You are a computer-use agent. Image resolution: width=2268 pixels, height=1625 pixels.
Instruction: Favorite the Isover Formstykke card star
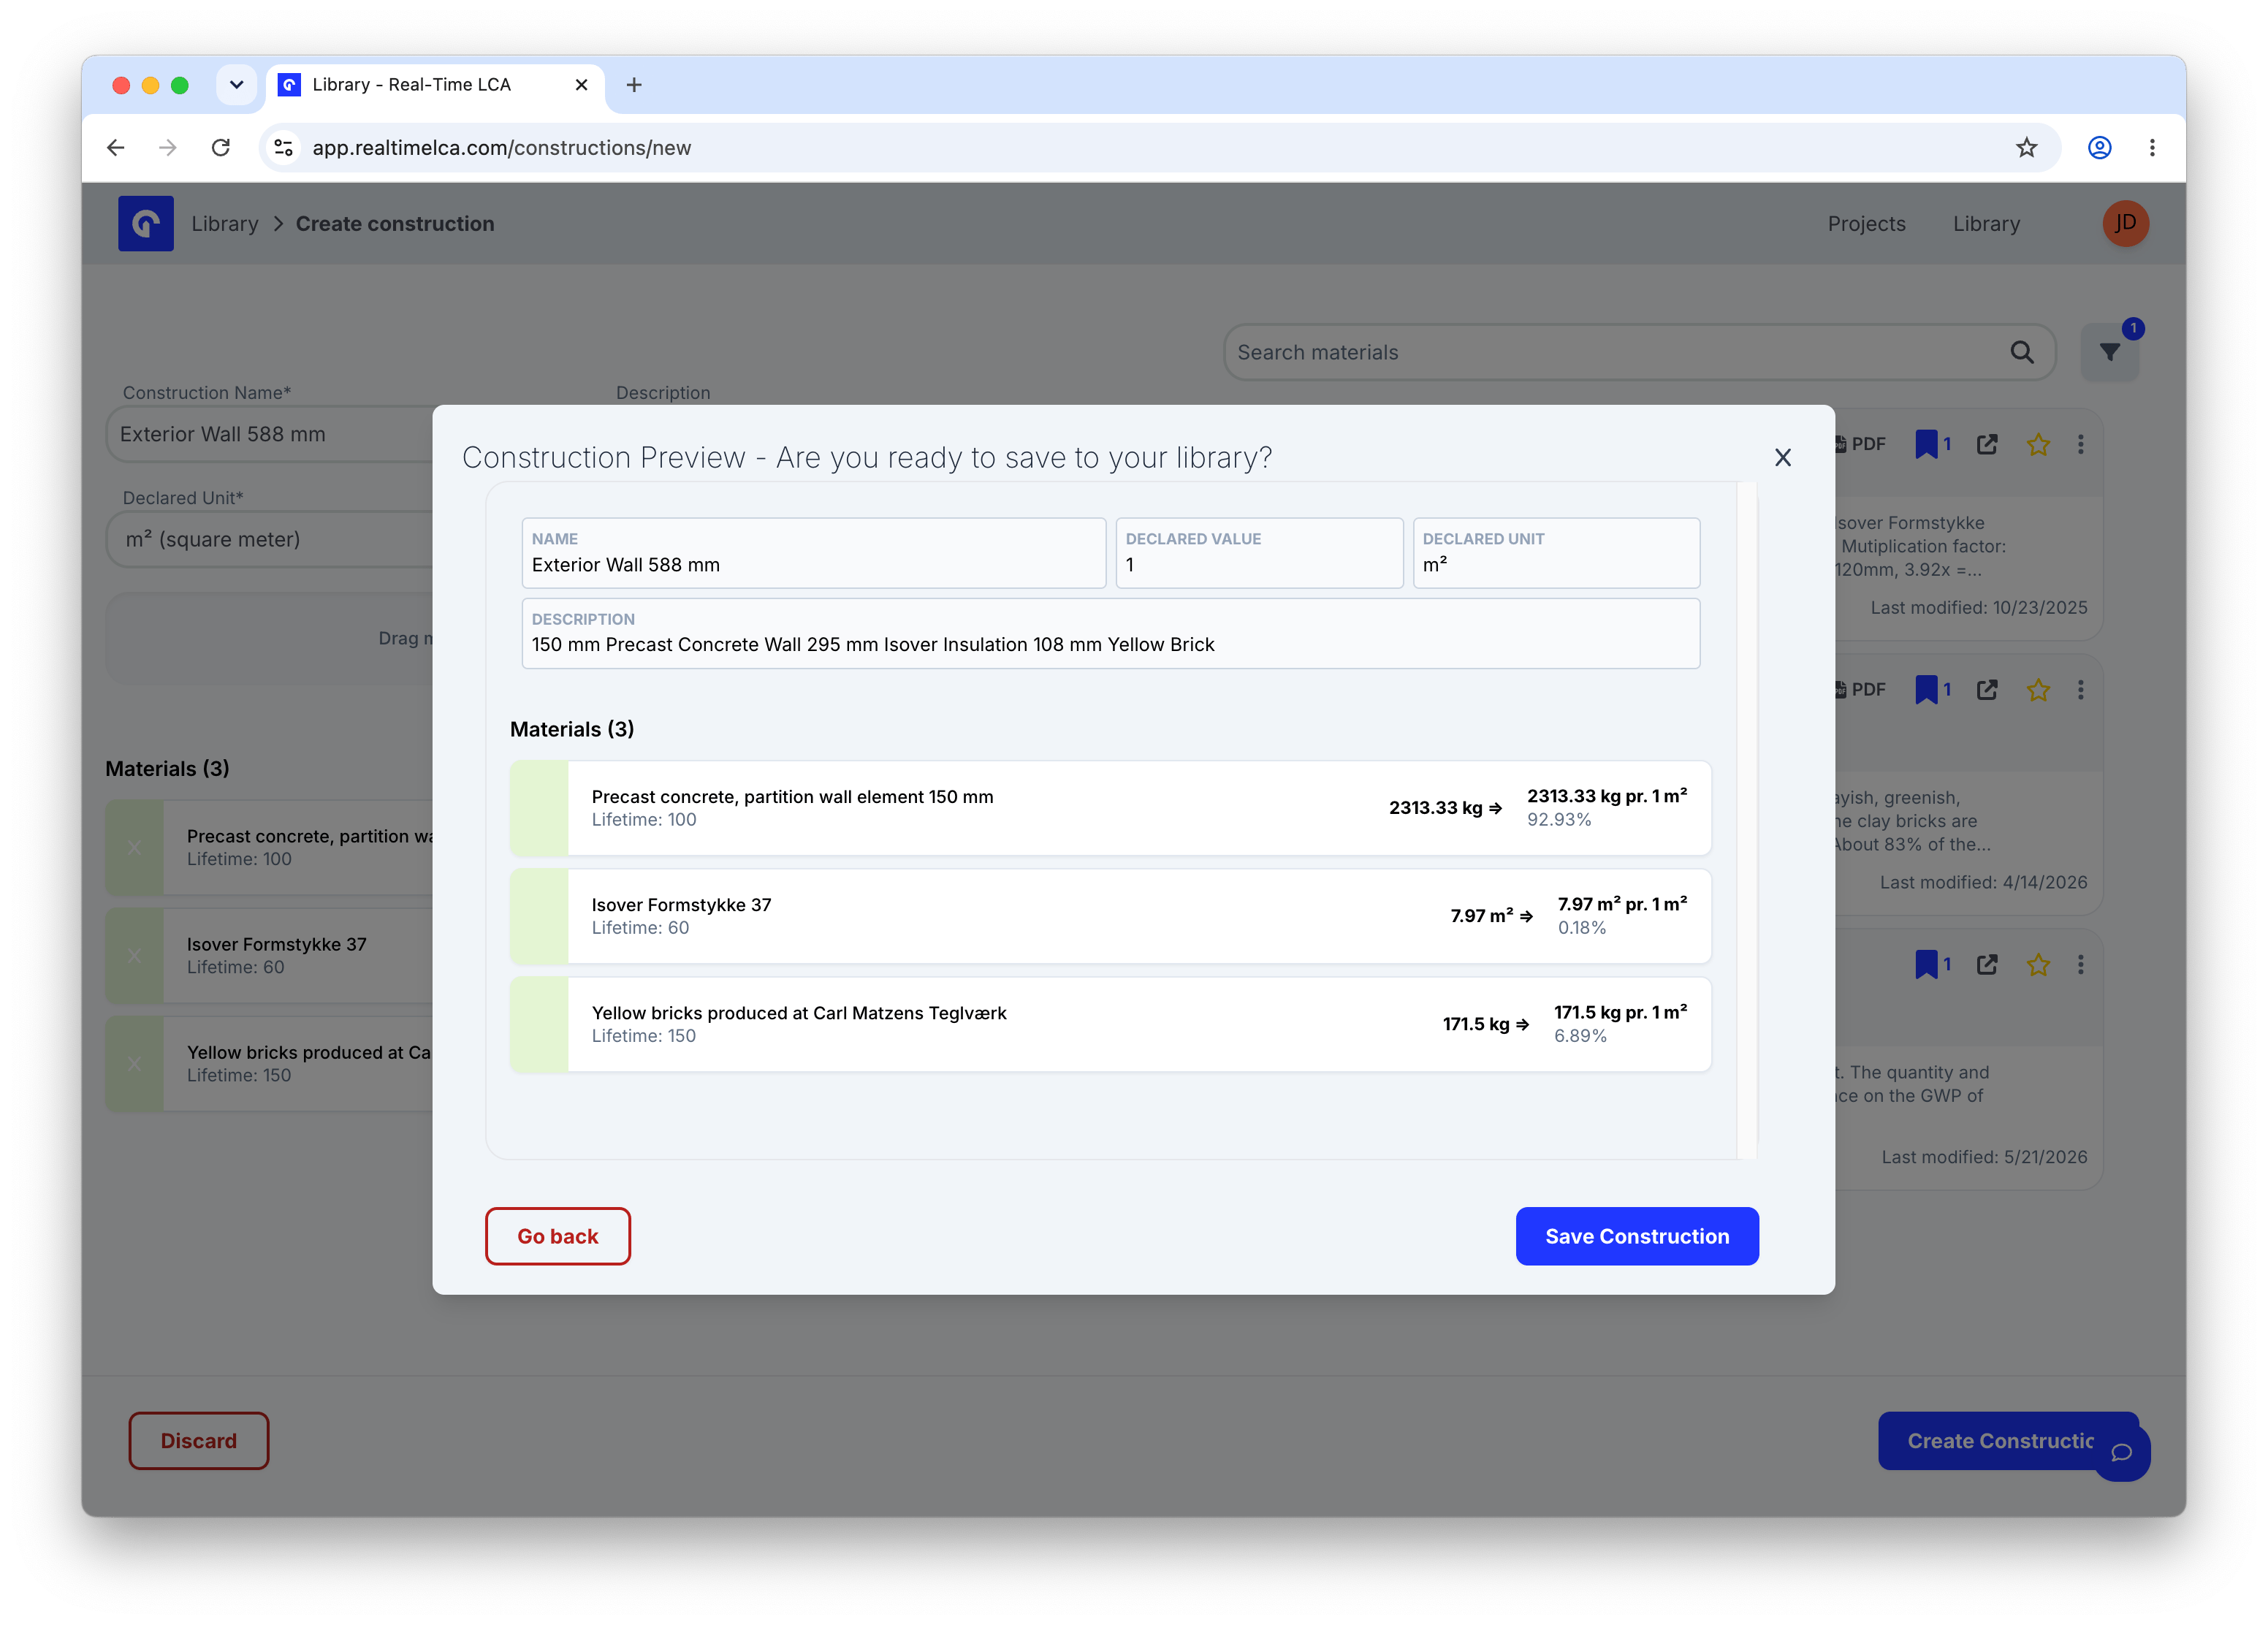2038,444
